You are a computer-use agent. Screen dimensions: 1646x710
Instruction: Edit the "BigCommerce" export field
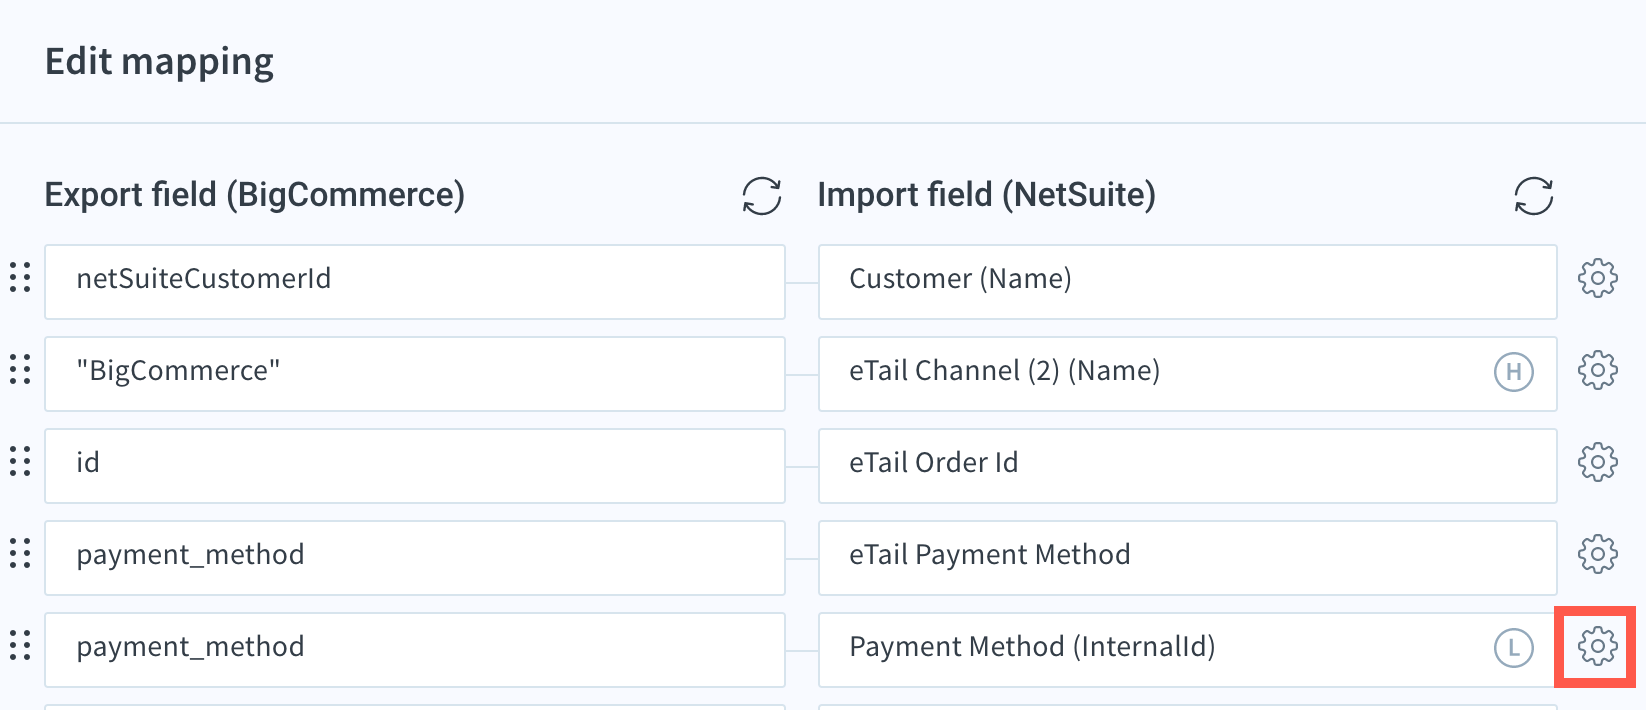pos(415,374)
